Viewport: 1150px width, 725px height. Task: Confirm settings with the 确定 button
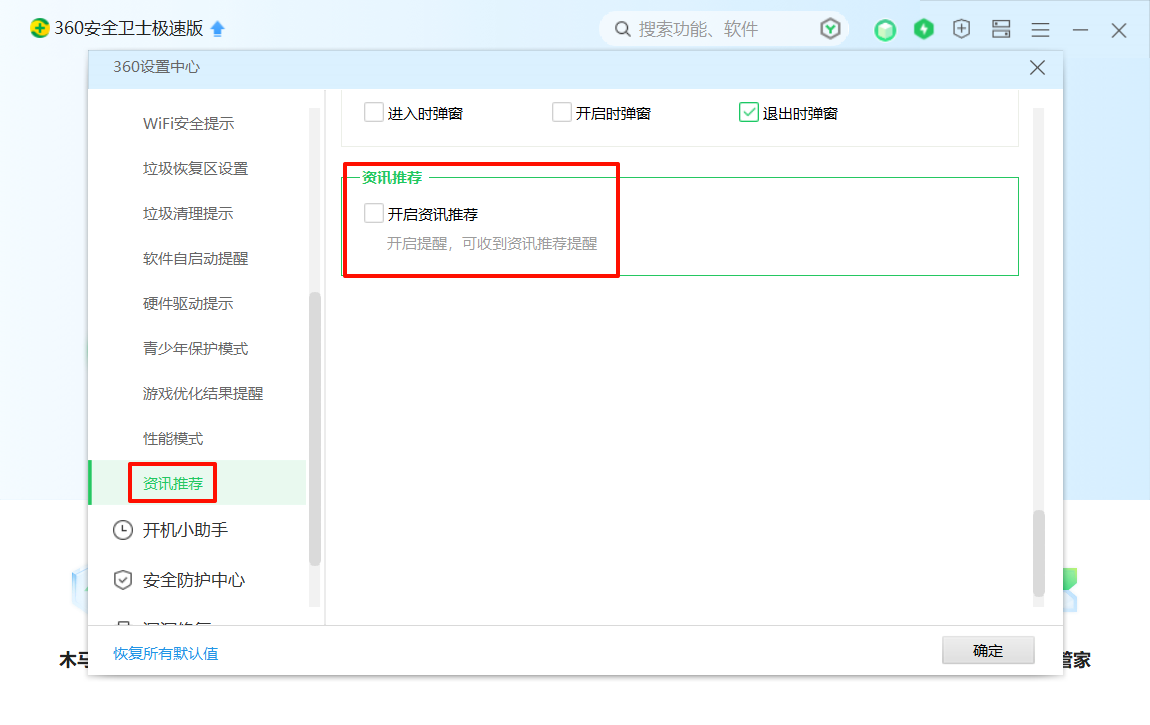coord(988,650)
